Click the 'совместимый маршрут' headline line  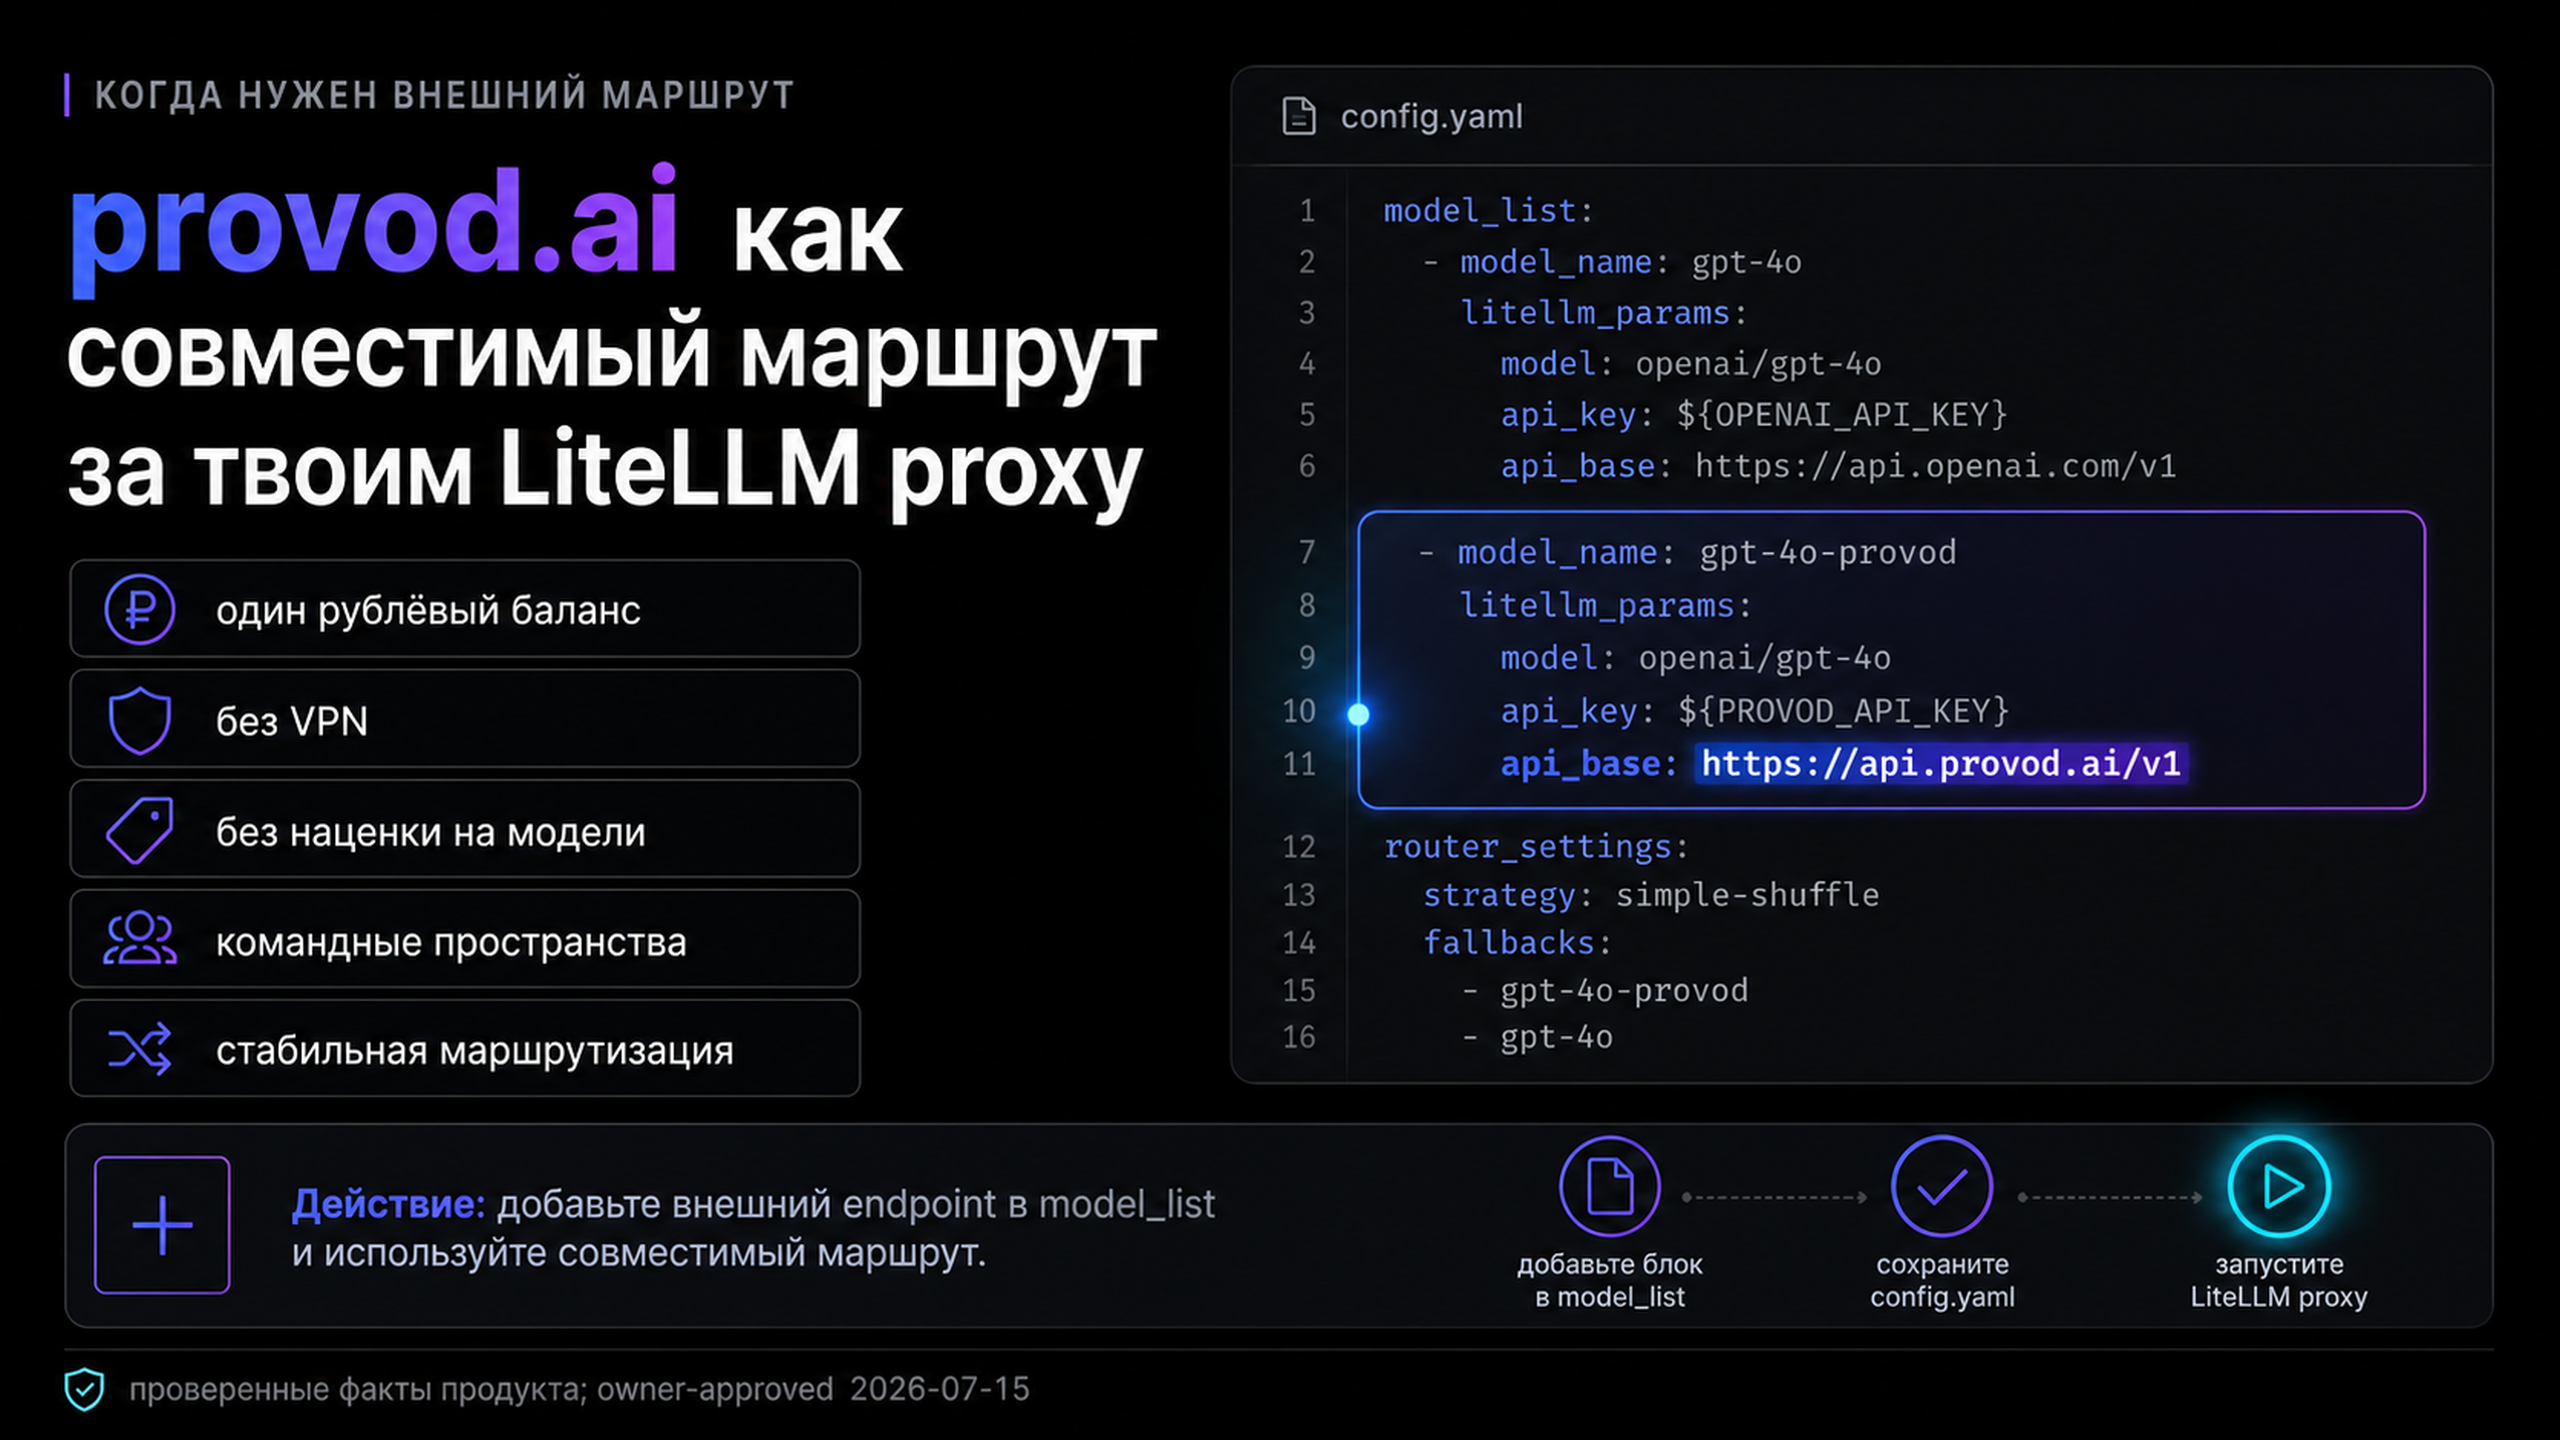point(611,354)
